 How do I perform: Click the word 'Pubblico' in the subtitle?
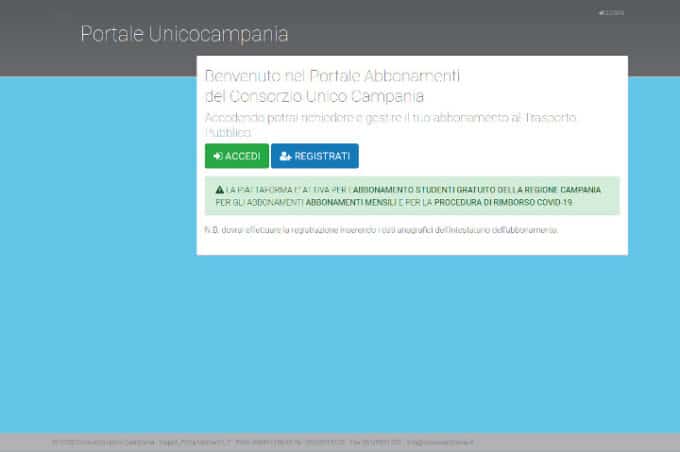point(228,132)
